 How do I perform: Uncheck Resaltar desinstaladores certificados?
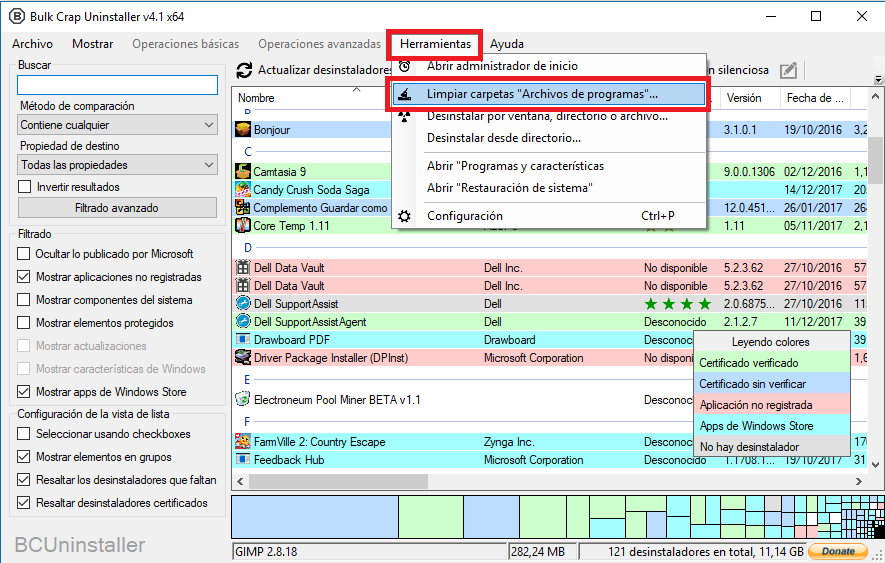(24, 503)
